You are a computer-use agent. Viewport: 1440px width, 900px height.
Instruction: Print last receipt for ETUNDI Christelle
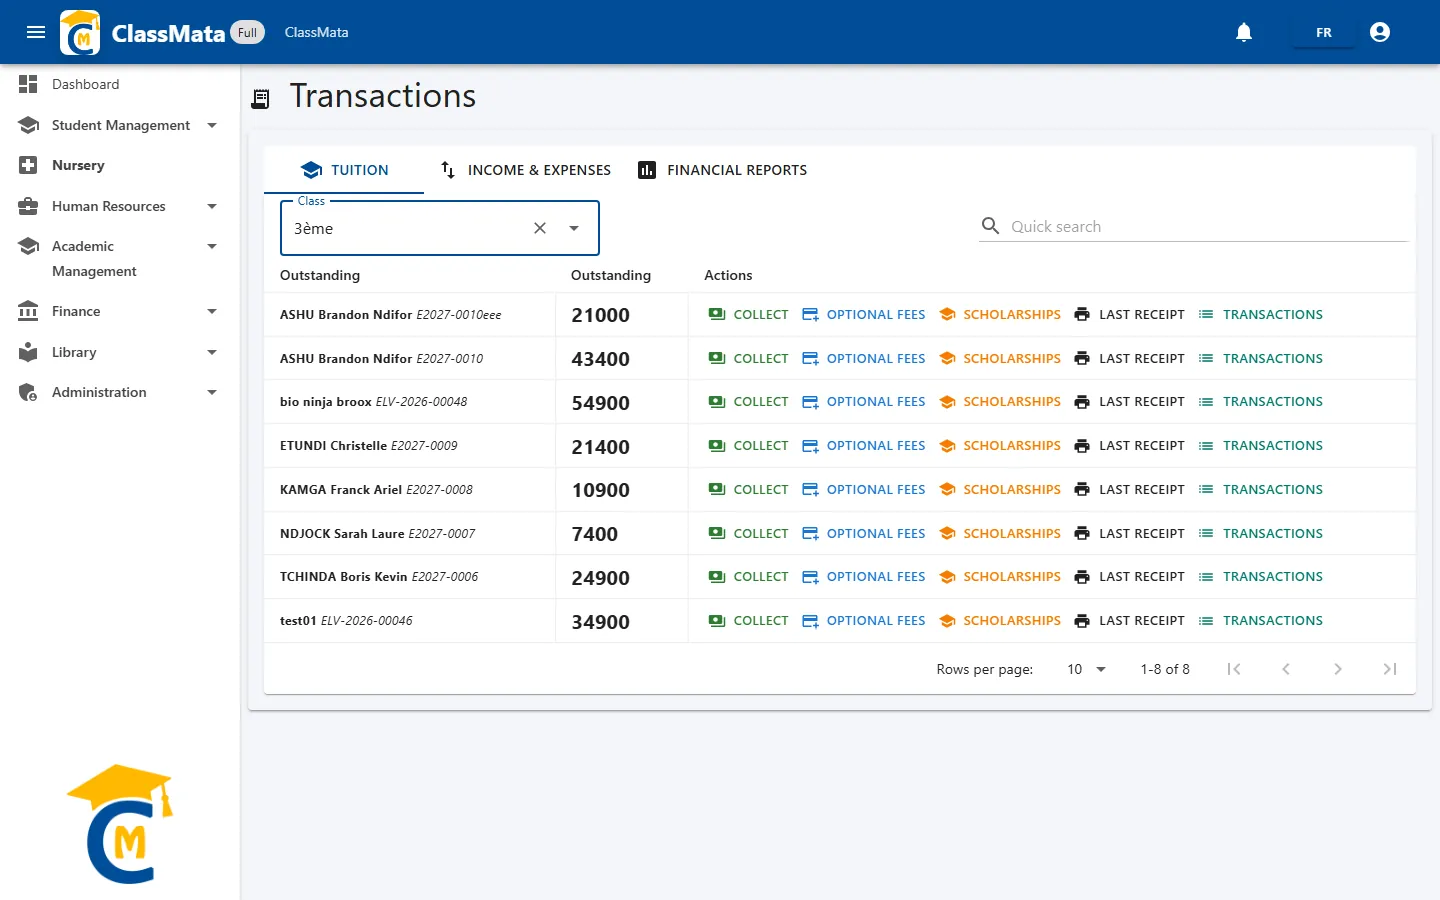1129,445
